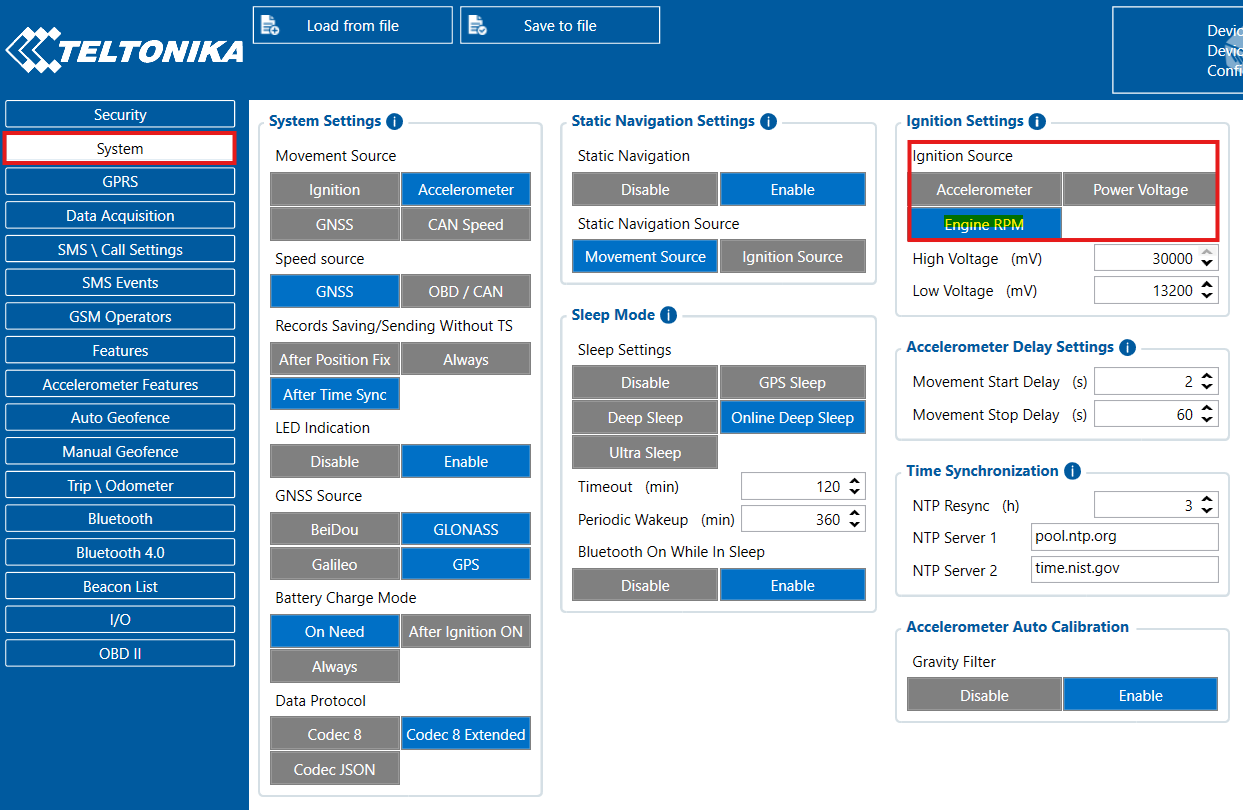The height and width of the screenshot is (810, 1243).
Task: Enable Ultra Sleep mode
Action: click(644, 453)
